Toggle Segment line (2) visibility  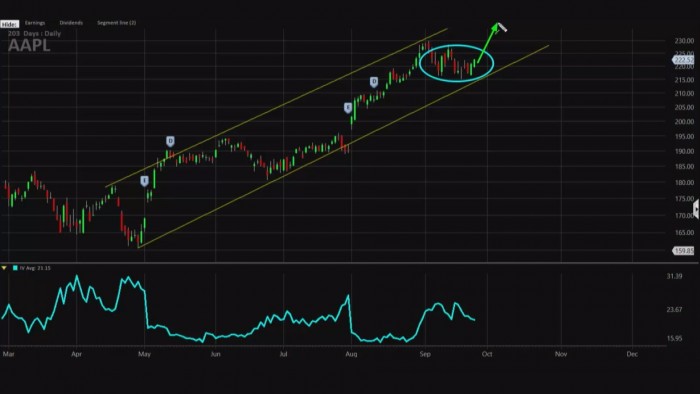(x=117, y=23)
